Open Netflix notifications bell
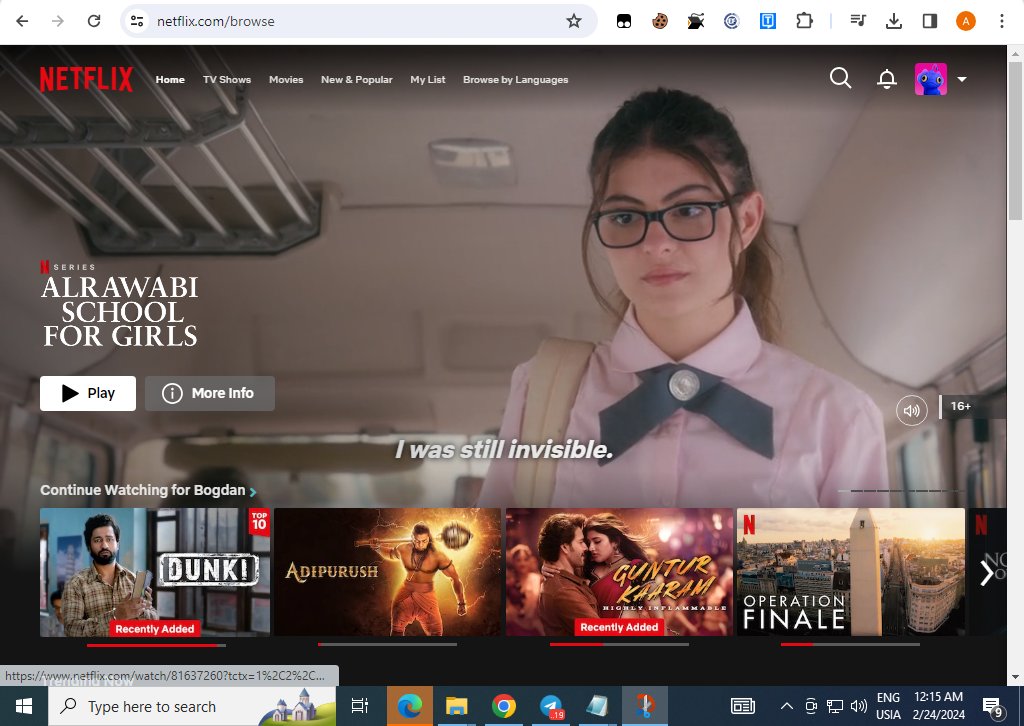The height and width of the screenshot is (726, 1024). tap(886, 79)
